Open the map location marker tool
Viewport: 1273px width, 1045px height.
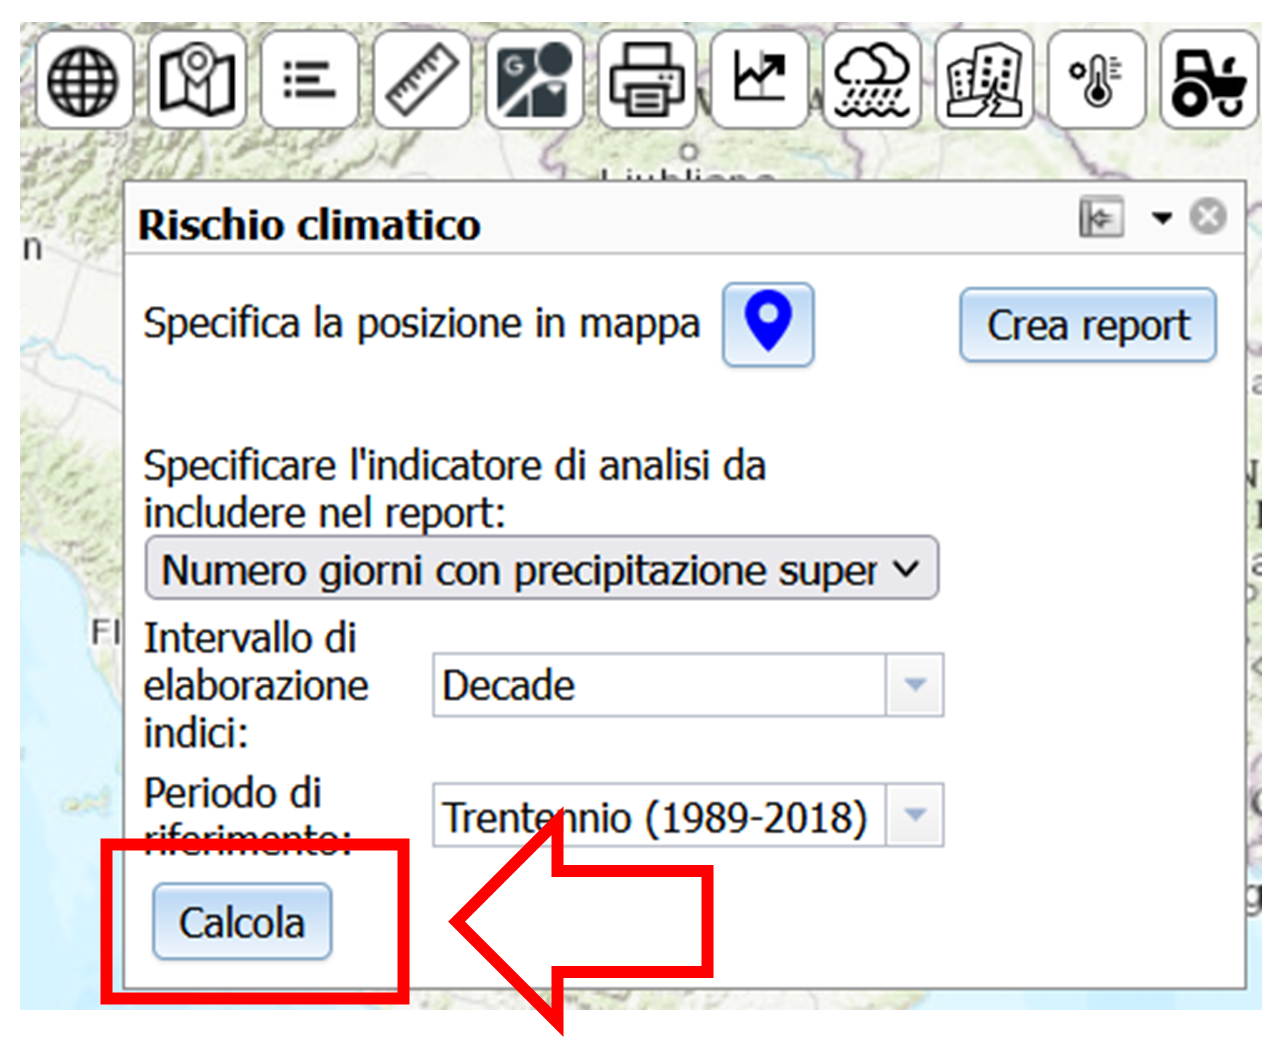tap(197, 79)
